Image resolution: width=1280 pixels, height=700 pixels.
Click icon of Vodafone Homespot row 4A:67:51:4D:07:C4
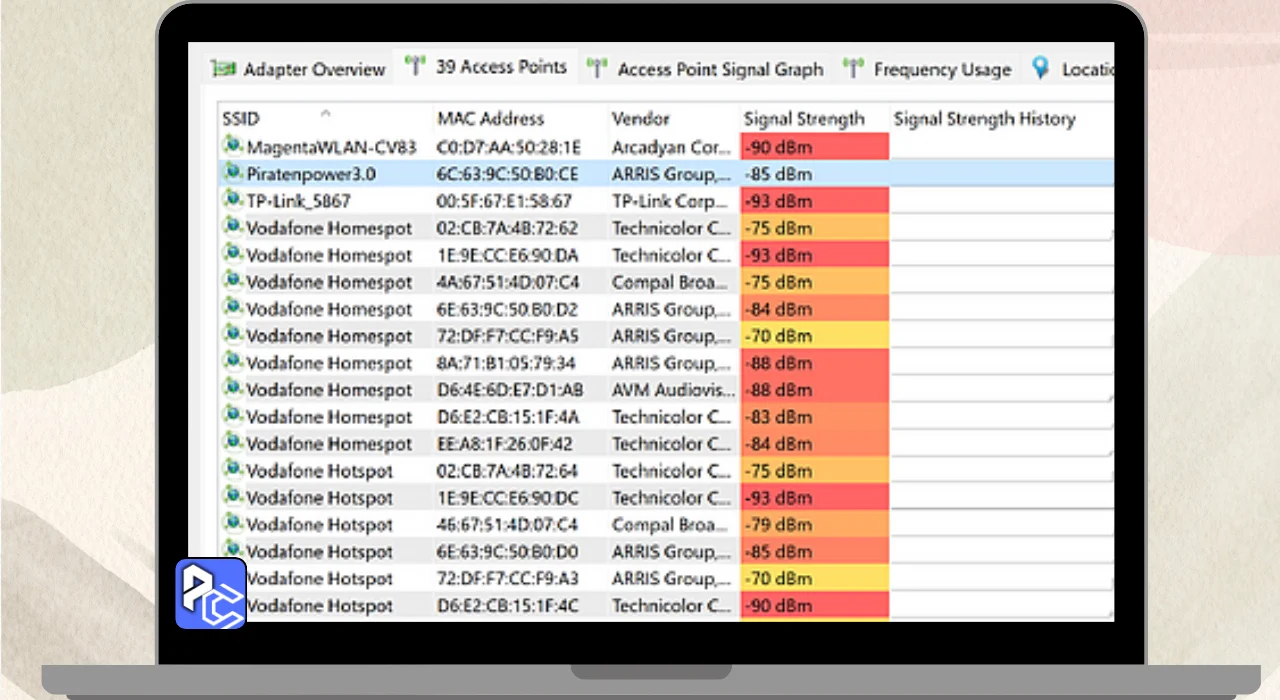click(x=233, y=281)
